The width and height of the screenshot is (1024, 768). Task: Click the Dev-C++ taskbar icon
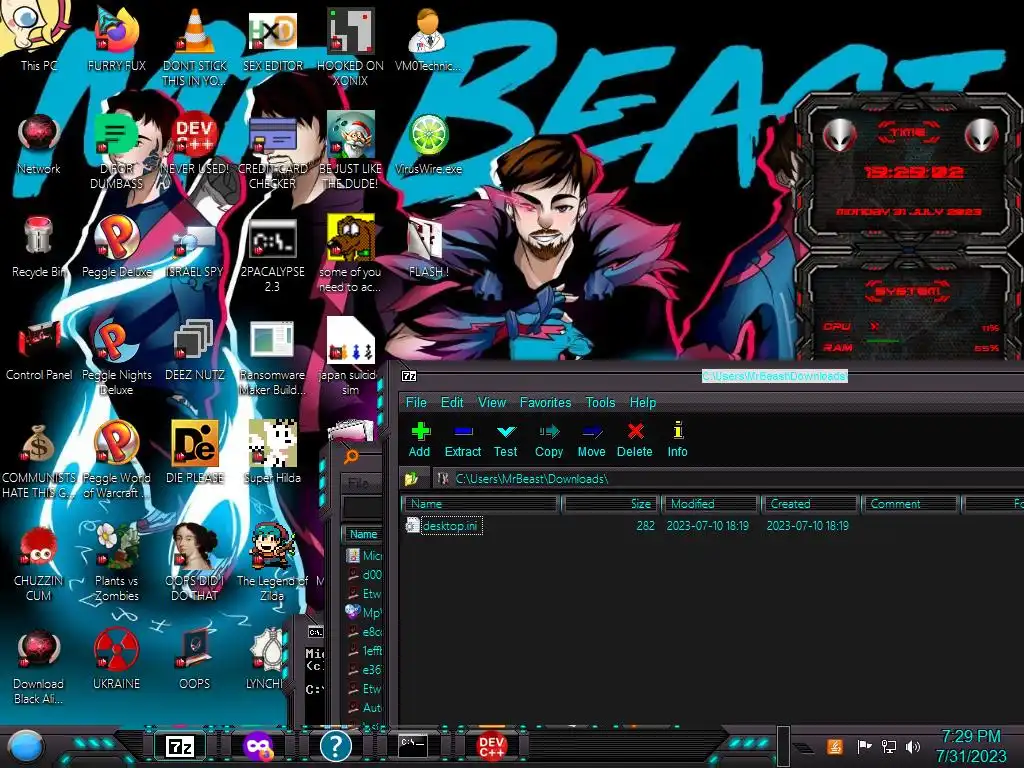coord(491,746)
